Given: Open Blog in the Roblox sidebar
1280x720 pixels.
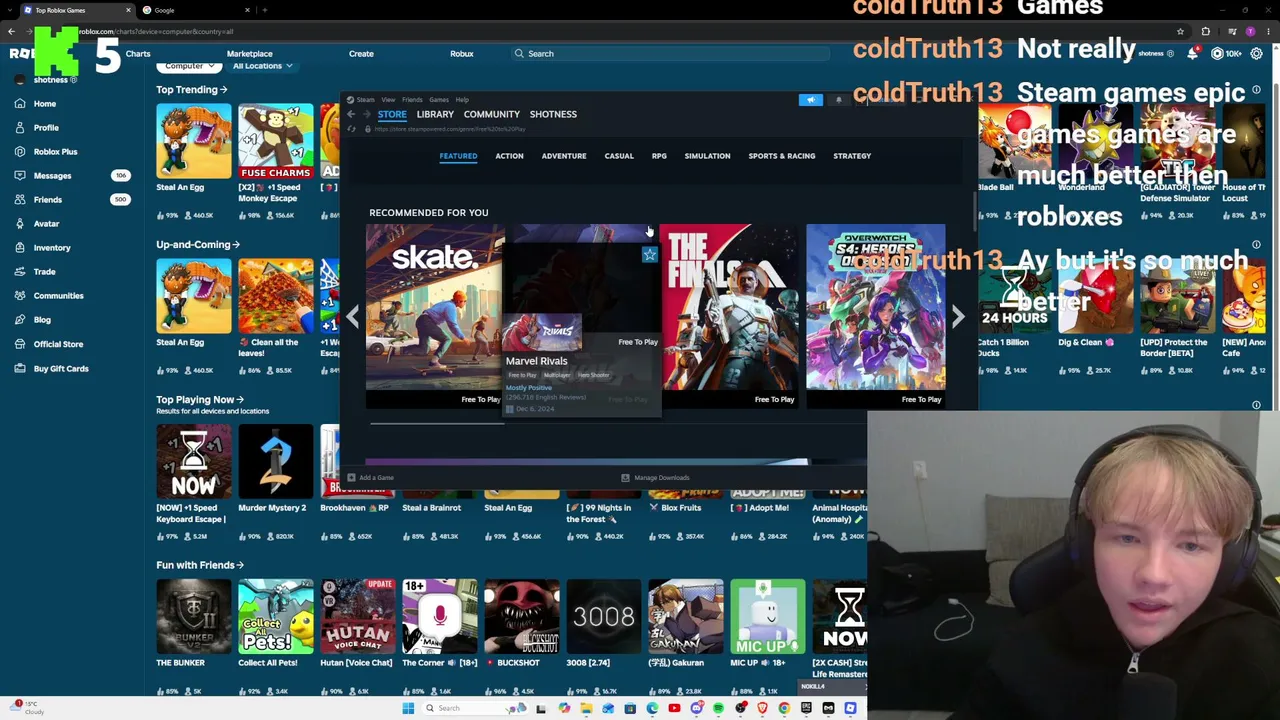Looking at the screenshot, I should click(x=42, y=319).
